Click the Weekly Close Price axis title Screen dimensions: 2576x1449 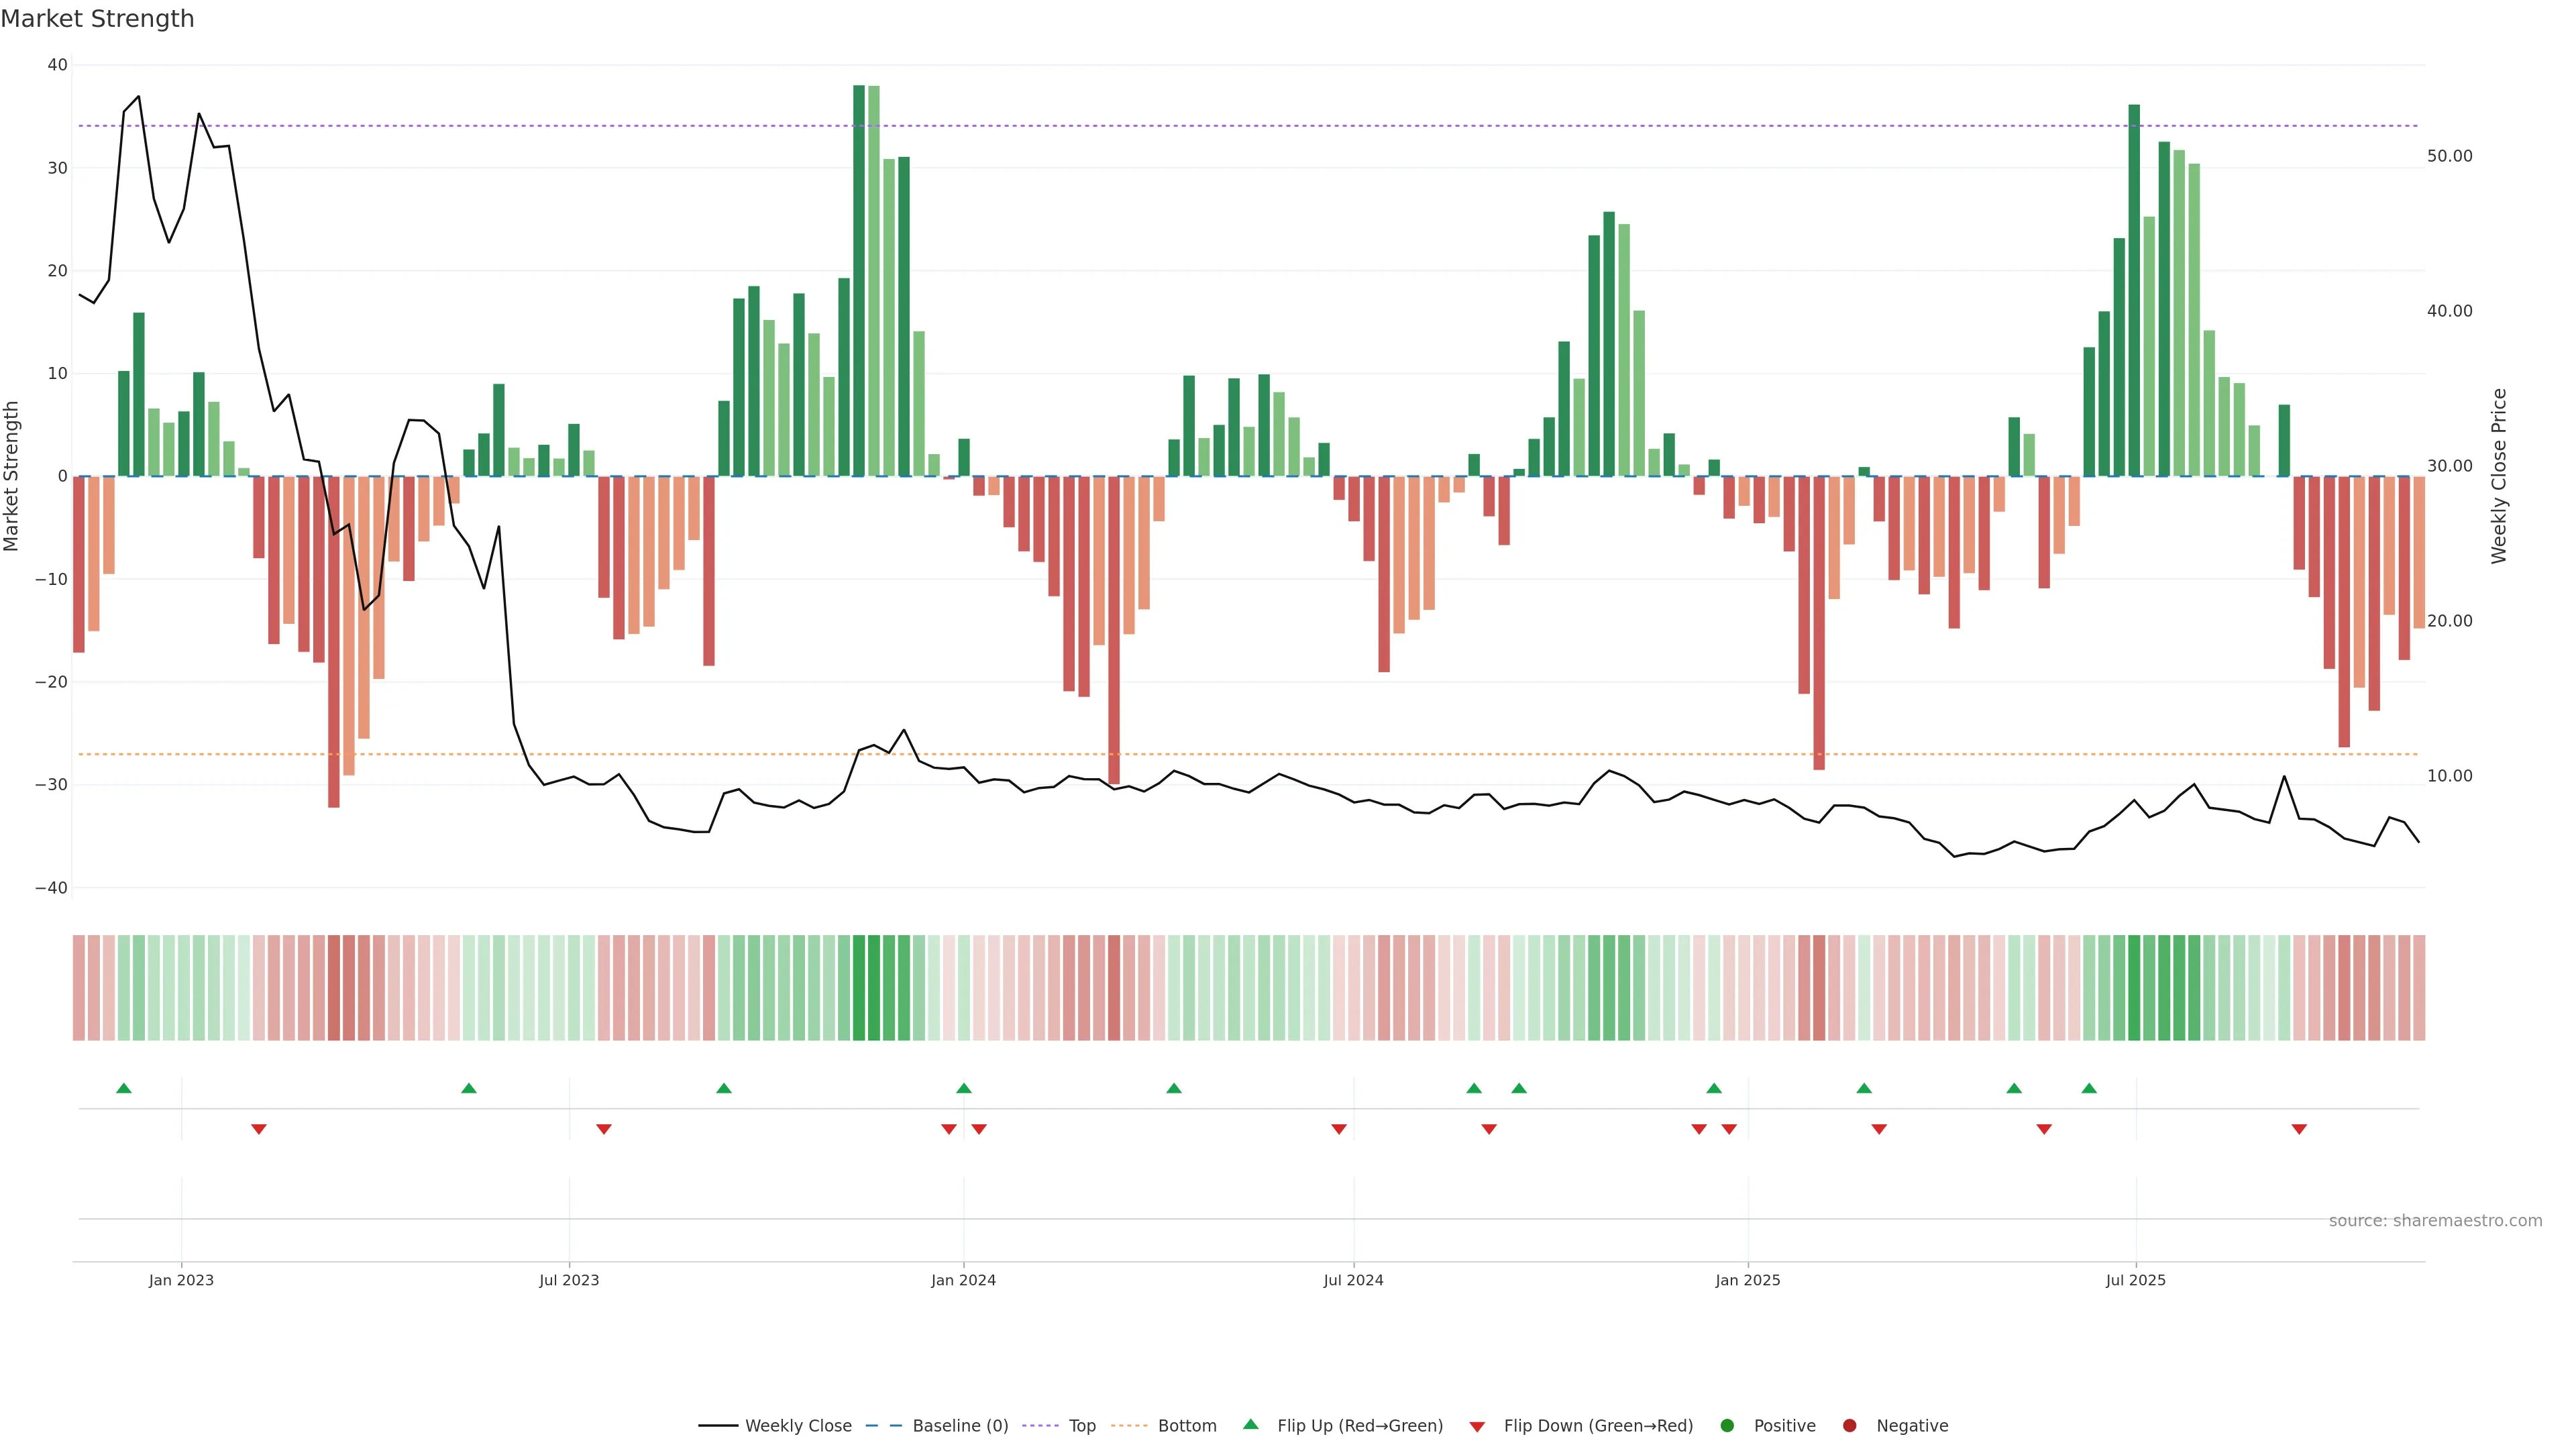(x=2499, y=476)
